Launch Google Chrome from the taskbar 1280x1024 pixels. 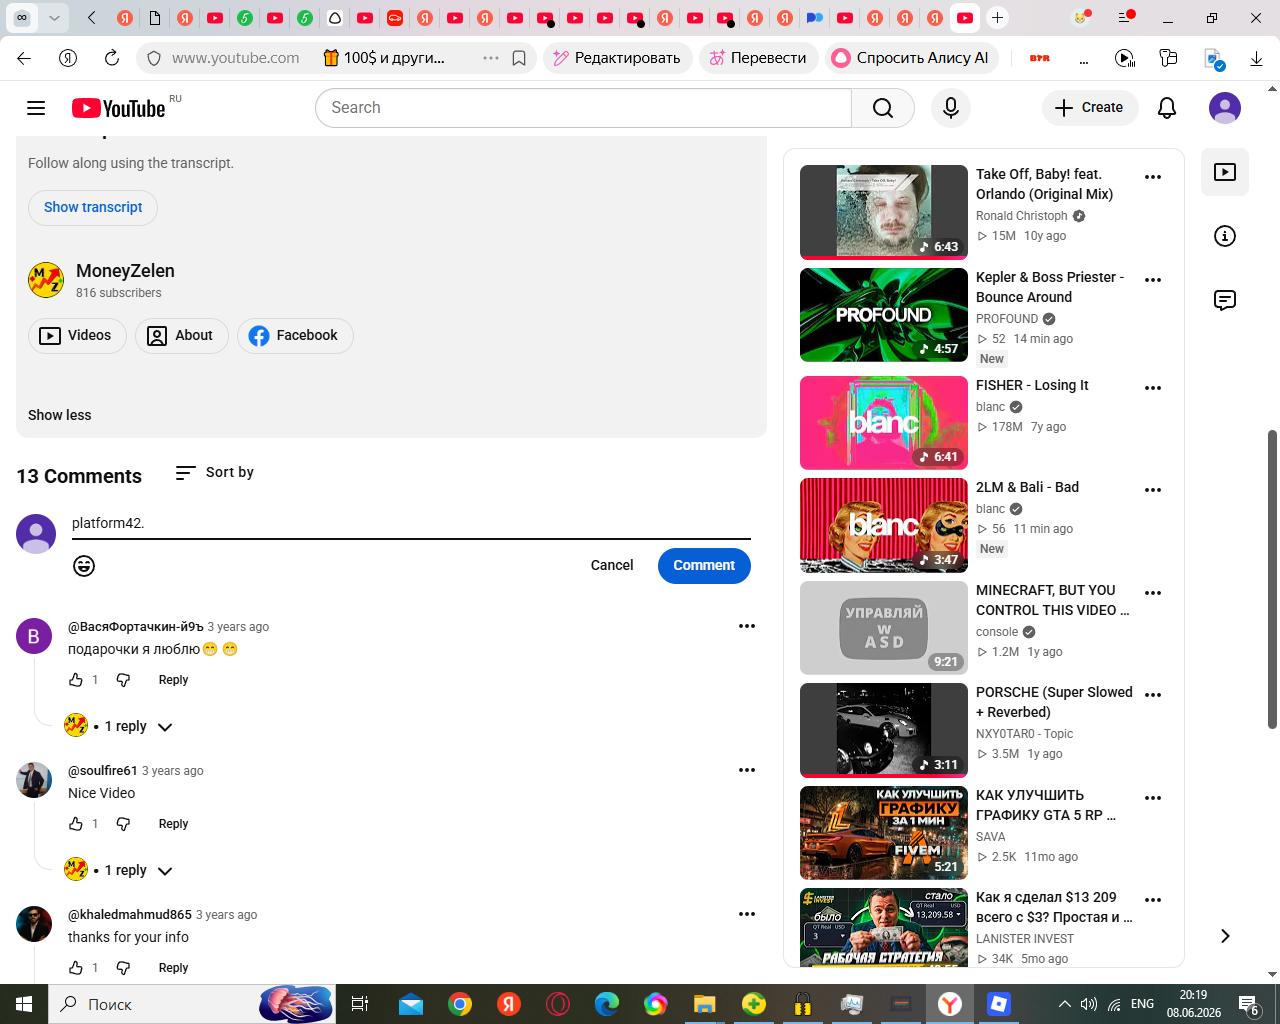(460, 1004)
